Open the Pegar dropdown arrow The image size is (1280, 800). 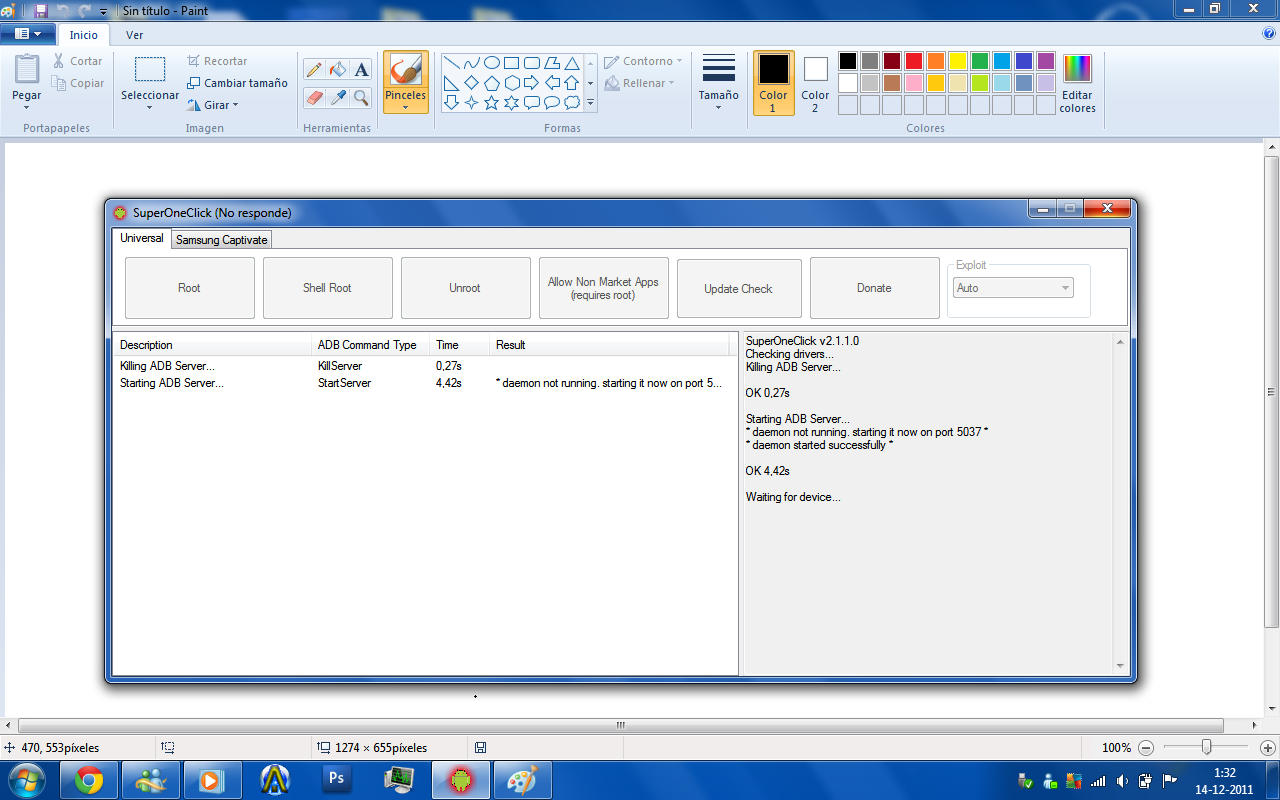tap(27, 107)
